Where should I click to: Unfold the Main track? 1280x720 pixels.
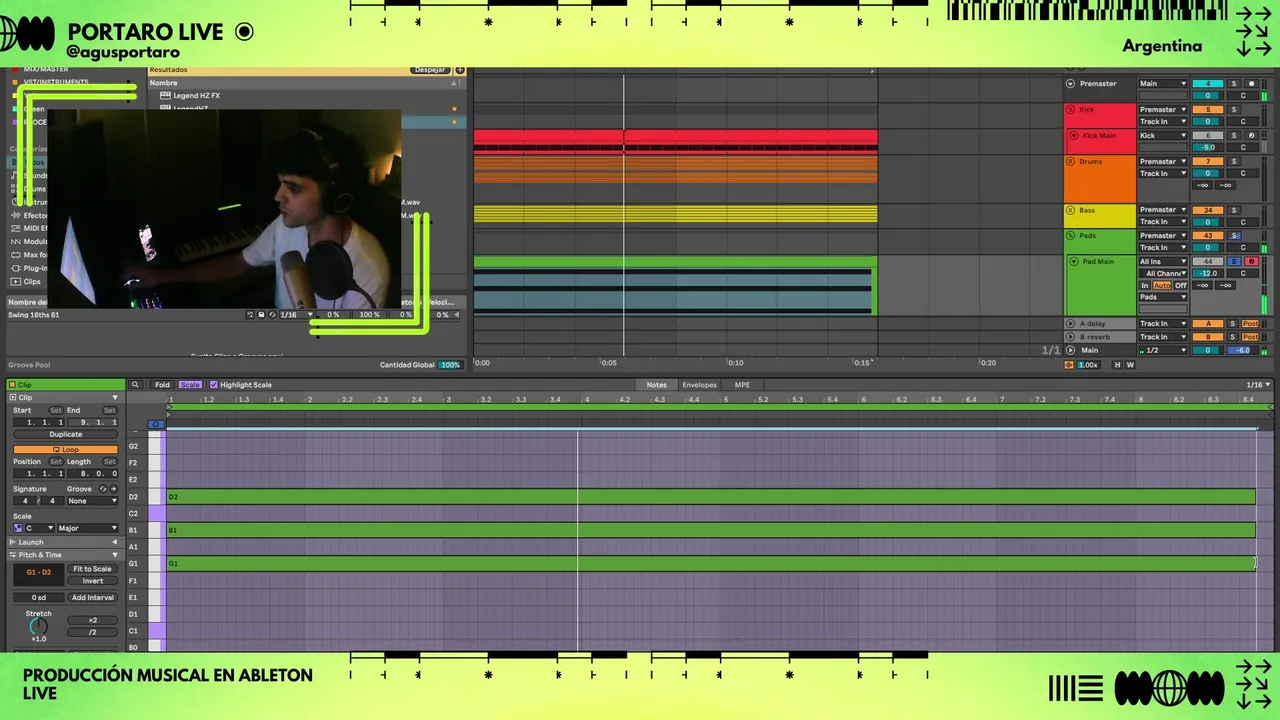tap(1071, 350)
